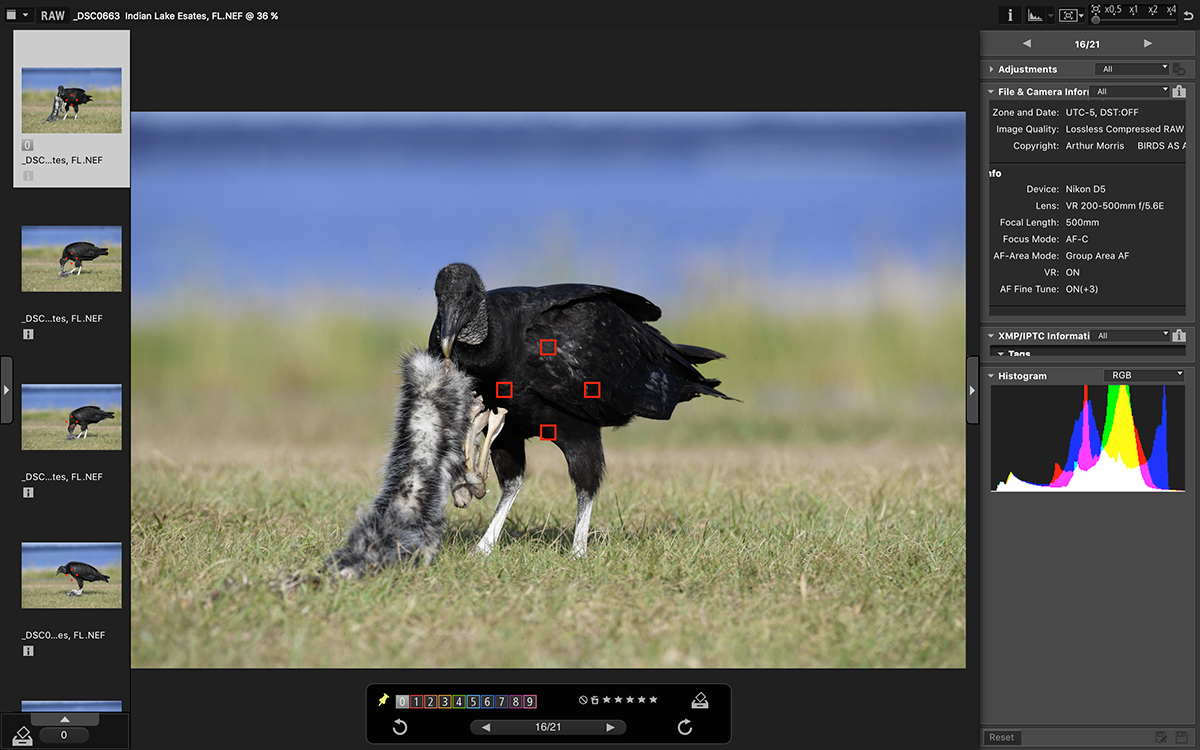Select the fourth filmstrip thumbnail
The width and height of the screenshot is (1200, 750).
(72, 575)
